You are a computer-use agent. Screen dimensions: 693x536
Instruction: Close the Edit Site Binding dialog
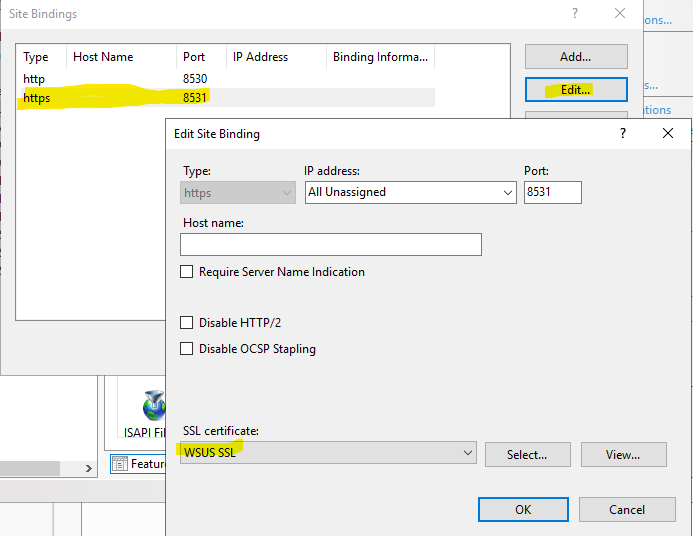[668, 133]
